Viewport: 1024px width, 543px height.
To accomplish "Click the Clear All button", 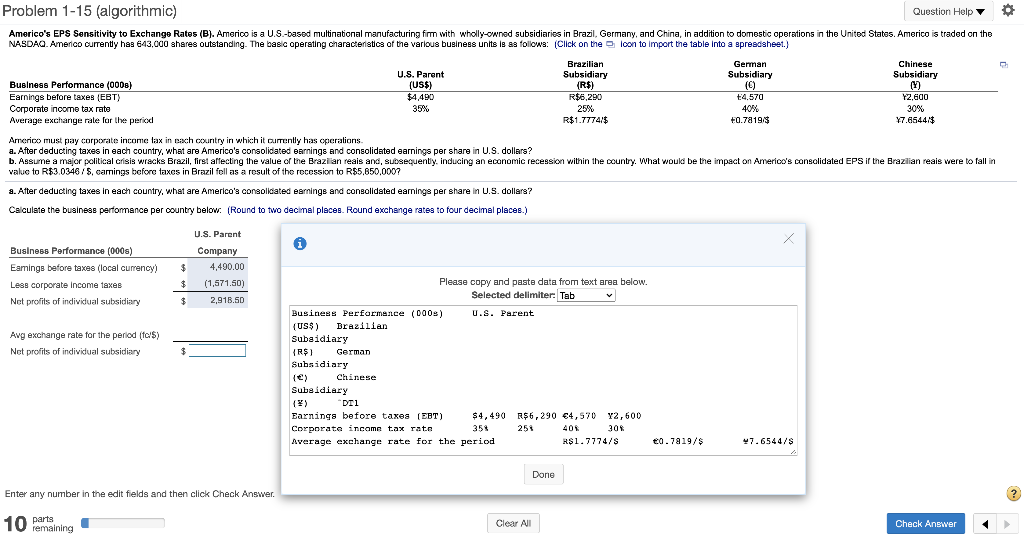I will (513, 523).
